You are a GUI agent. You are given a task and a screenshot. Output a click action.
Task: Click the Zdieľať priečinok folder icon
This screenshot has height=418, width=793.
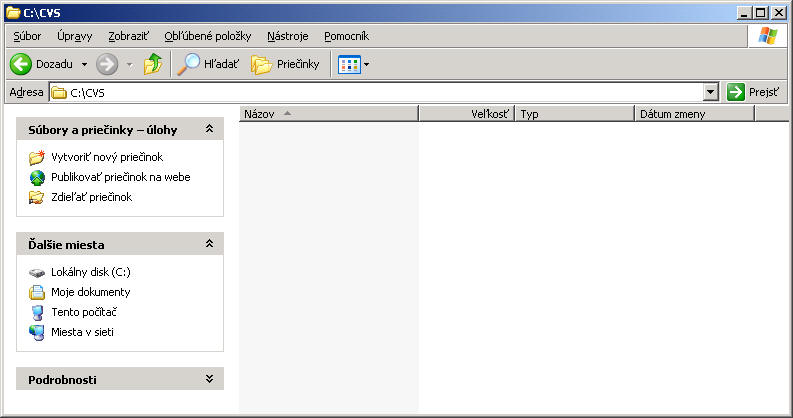[36, 197]
